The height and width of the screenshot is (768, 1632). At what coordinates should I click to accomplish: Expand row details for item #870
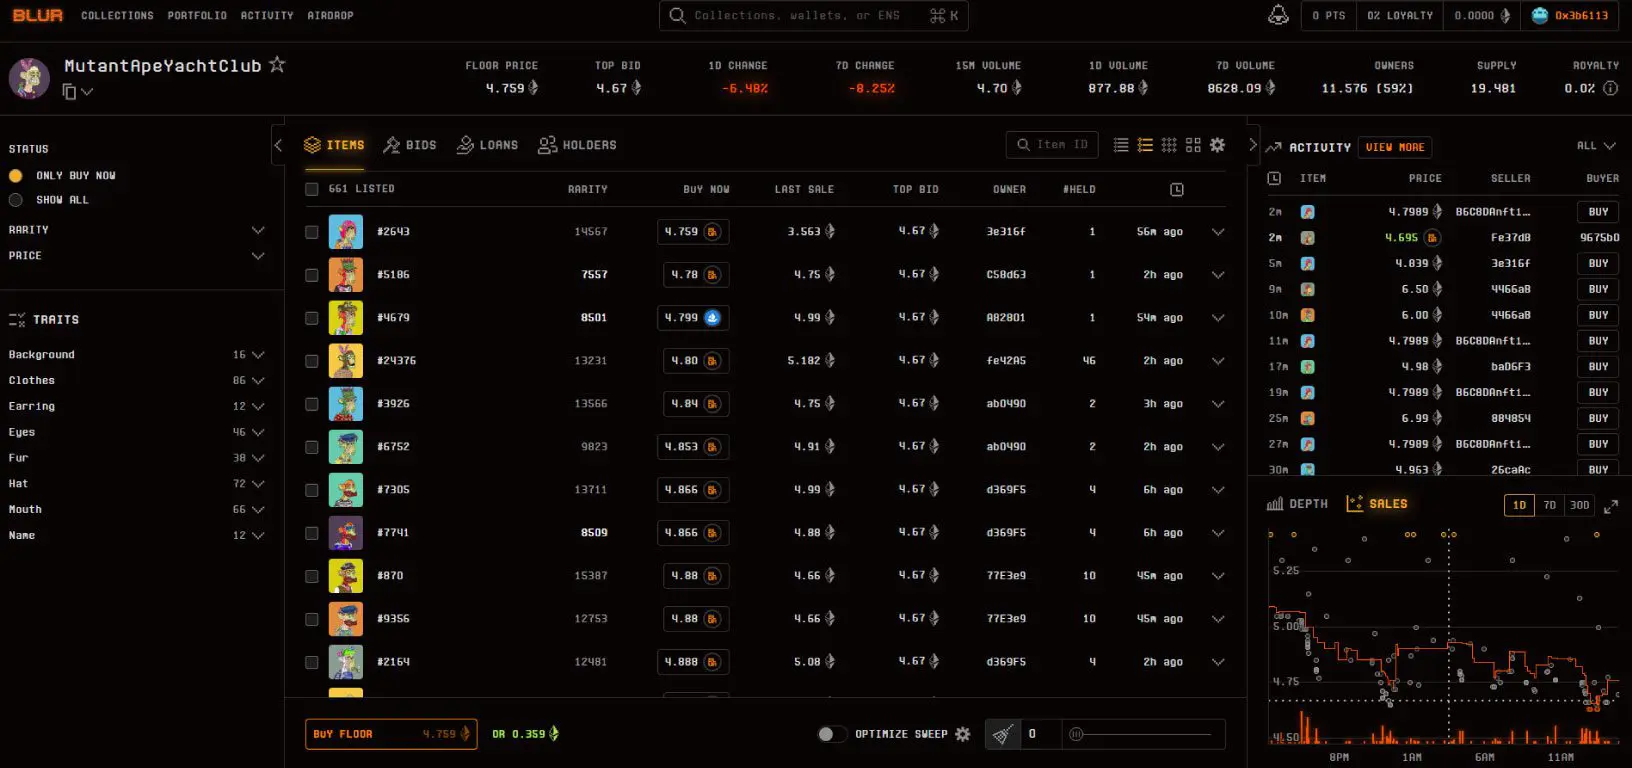point(1218,576)
